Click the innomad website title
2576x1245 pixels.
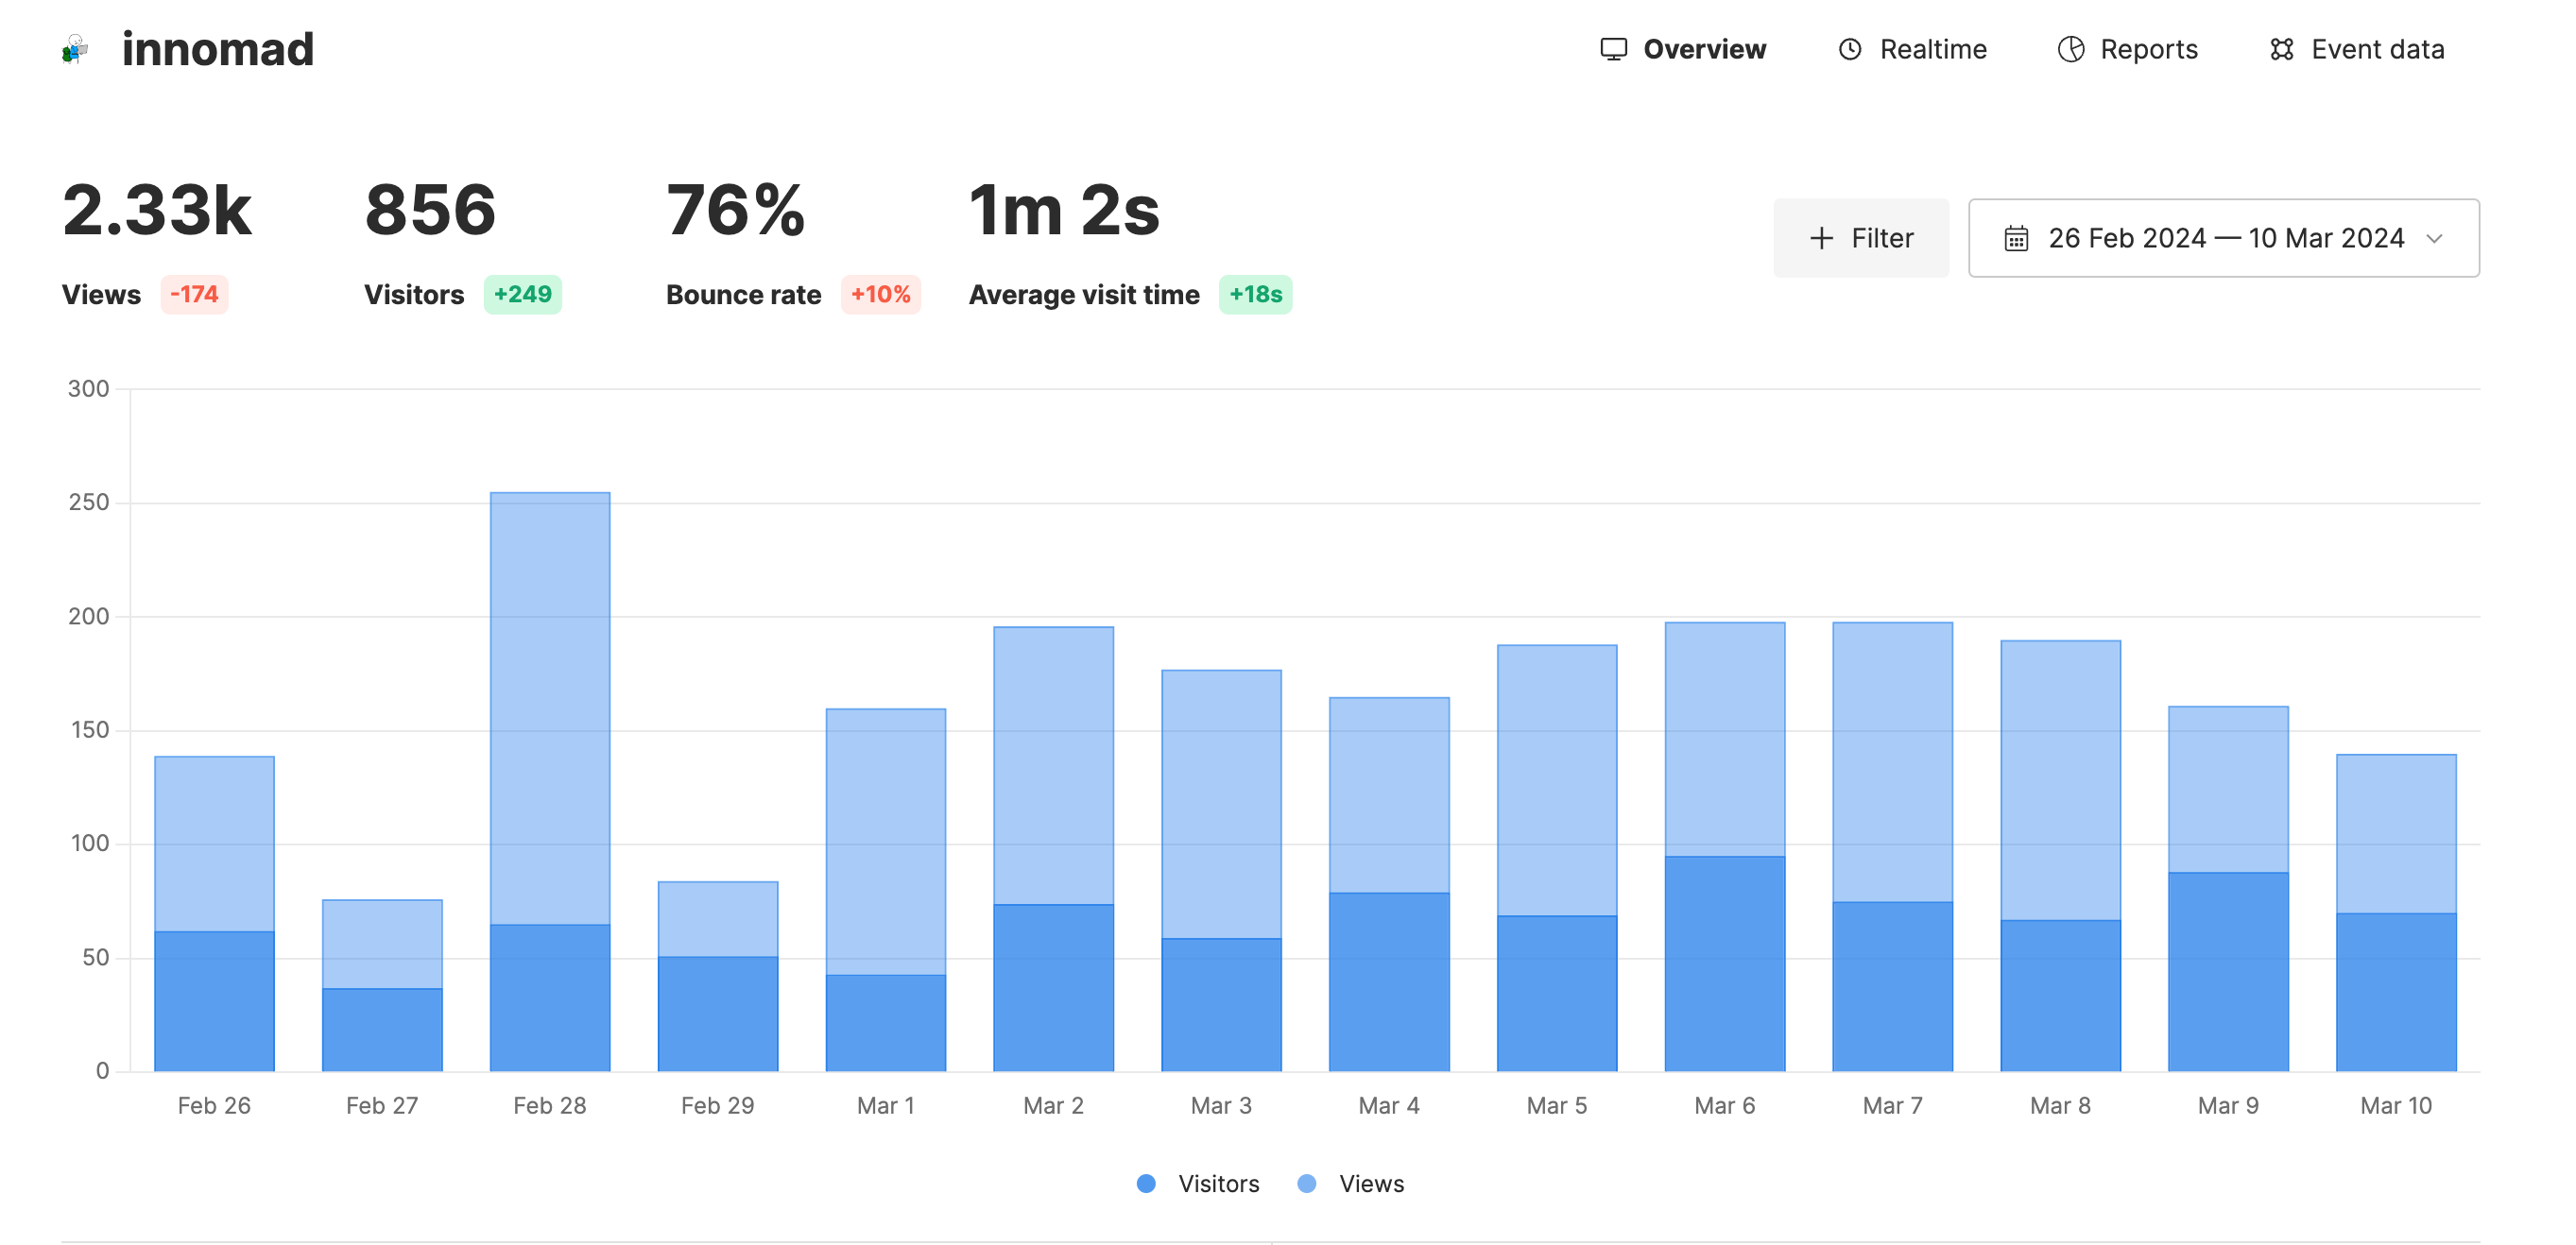pos(217,49)
